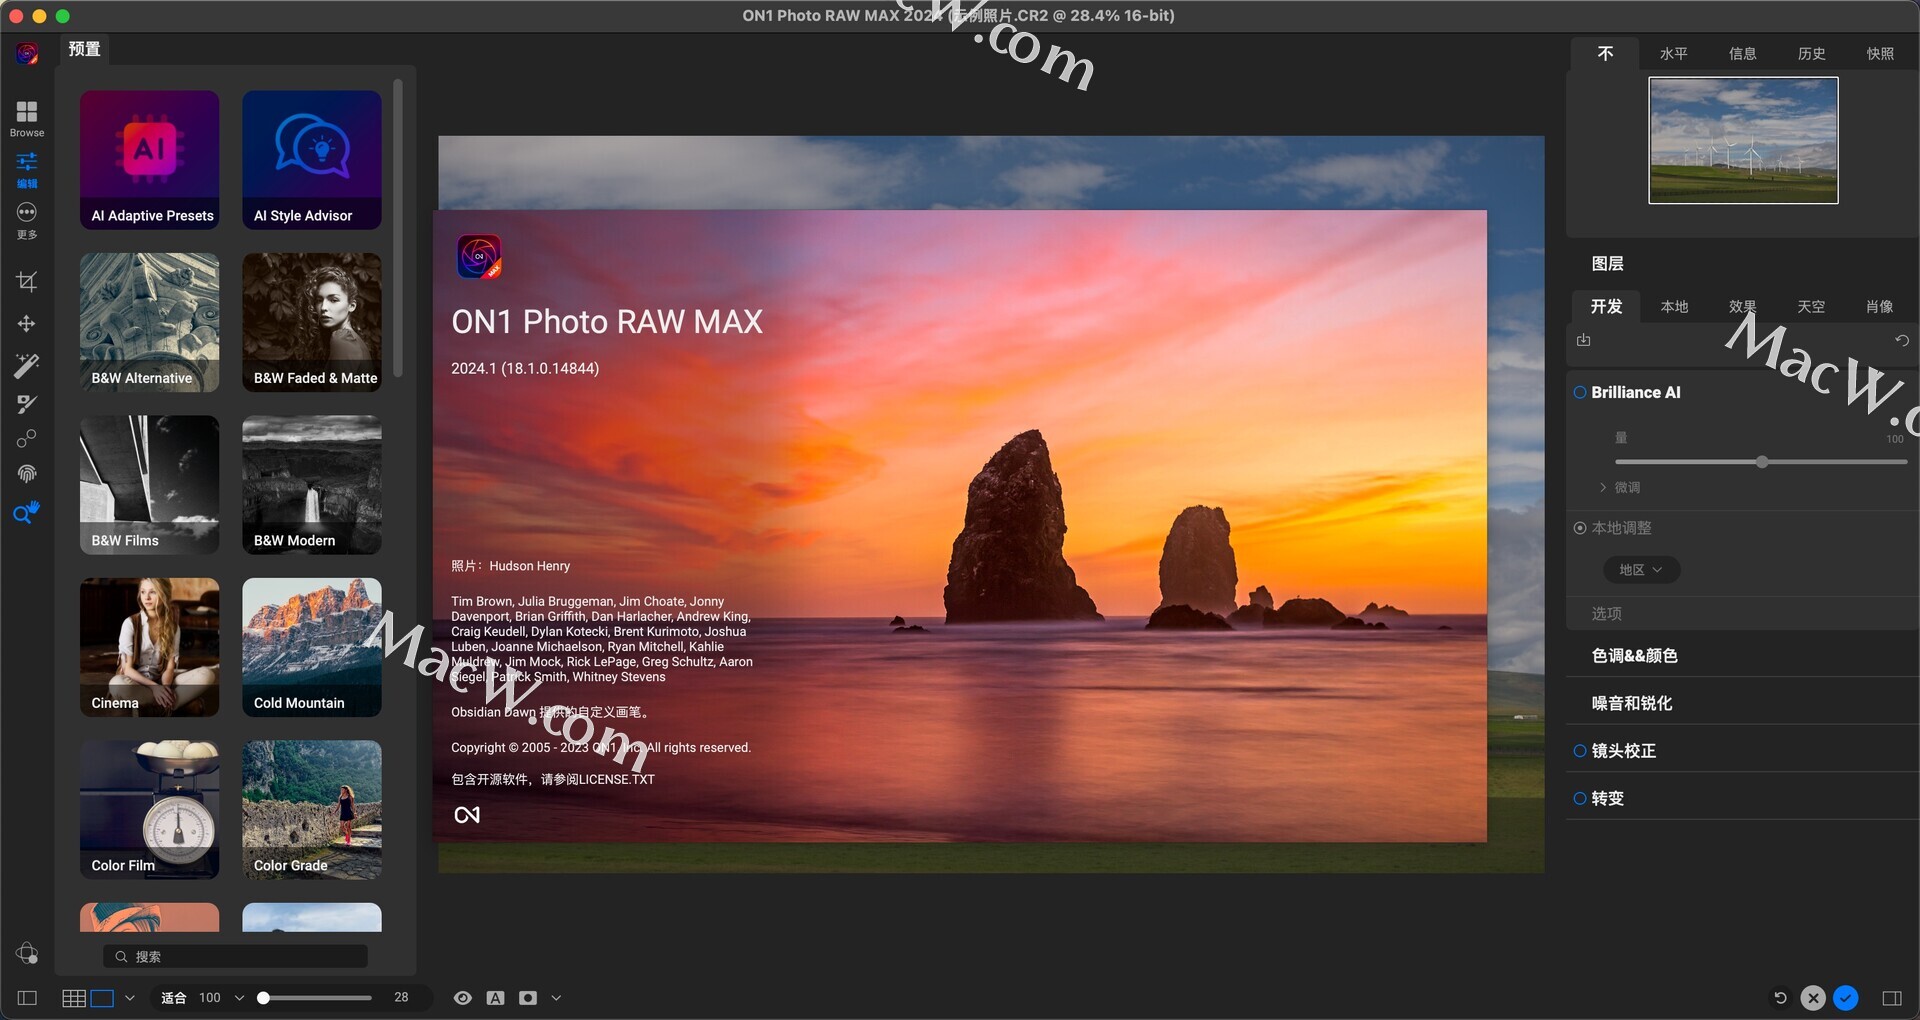Screen dimensions: 1920x1020
Task: Select the 编辑 (Edit) module icon
Action: (27, 169)
